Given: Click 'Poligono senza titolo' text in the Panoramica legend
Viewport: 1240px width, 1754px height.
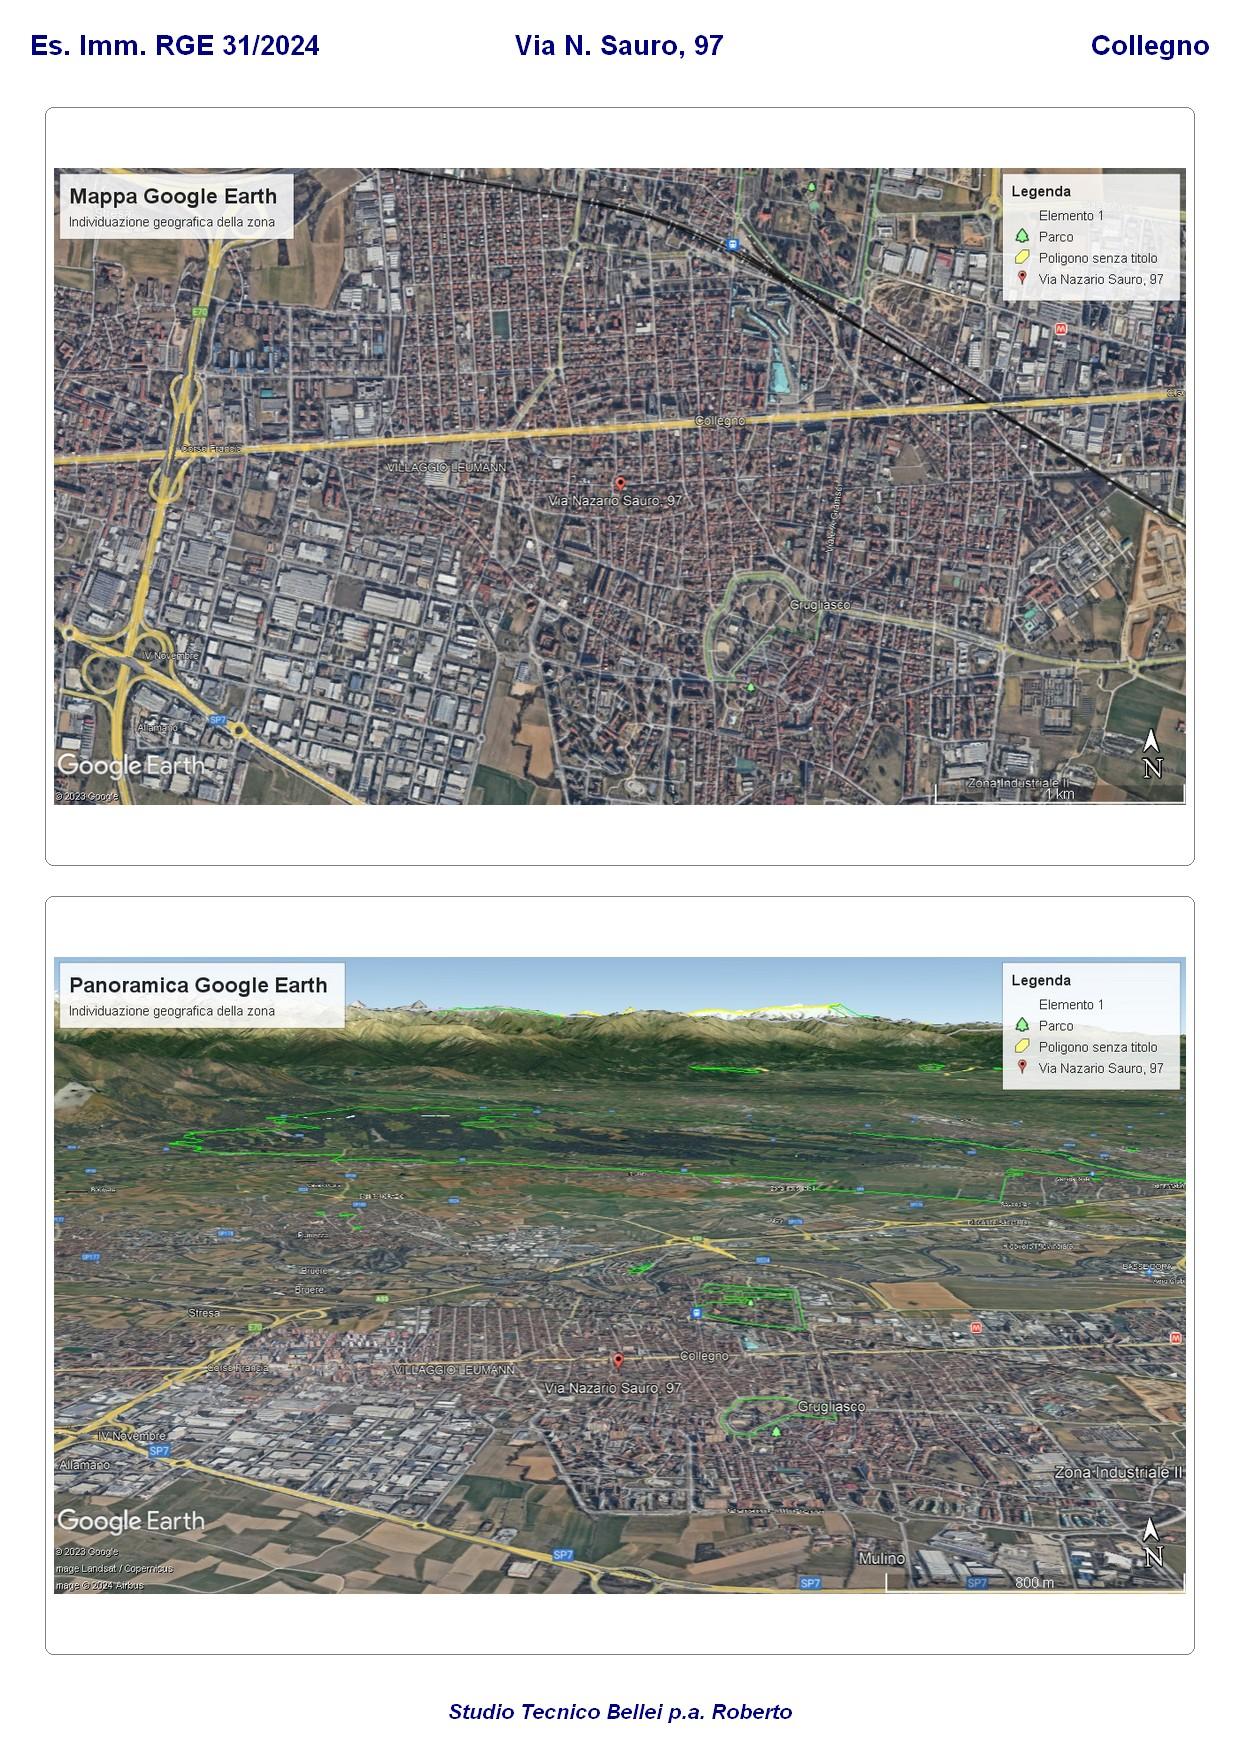Looking at the screenshot, I should pos(1098,1047).
